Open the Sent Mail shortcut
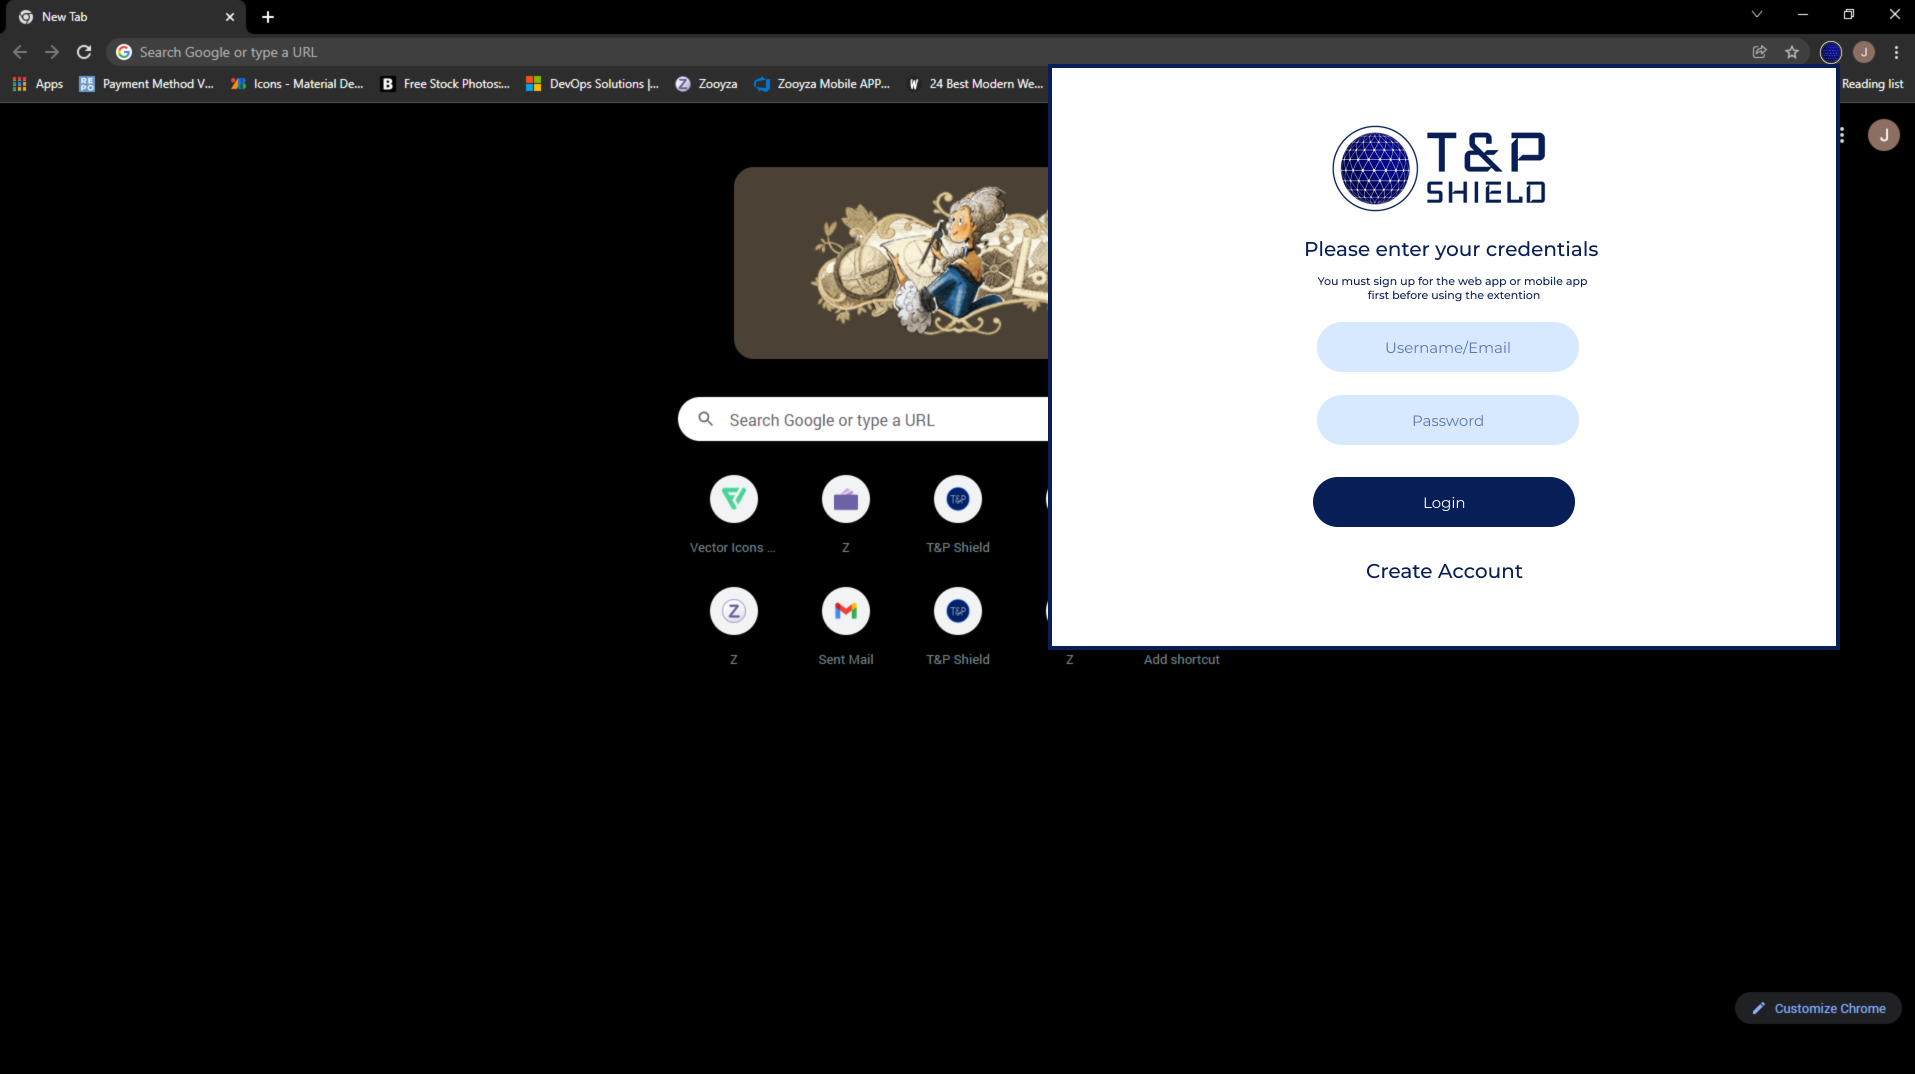Viewport: 1915px width, 1074px height. click(x=845, y=611)
